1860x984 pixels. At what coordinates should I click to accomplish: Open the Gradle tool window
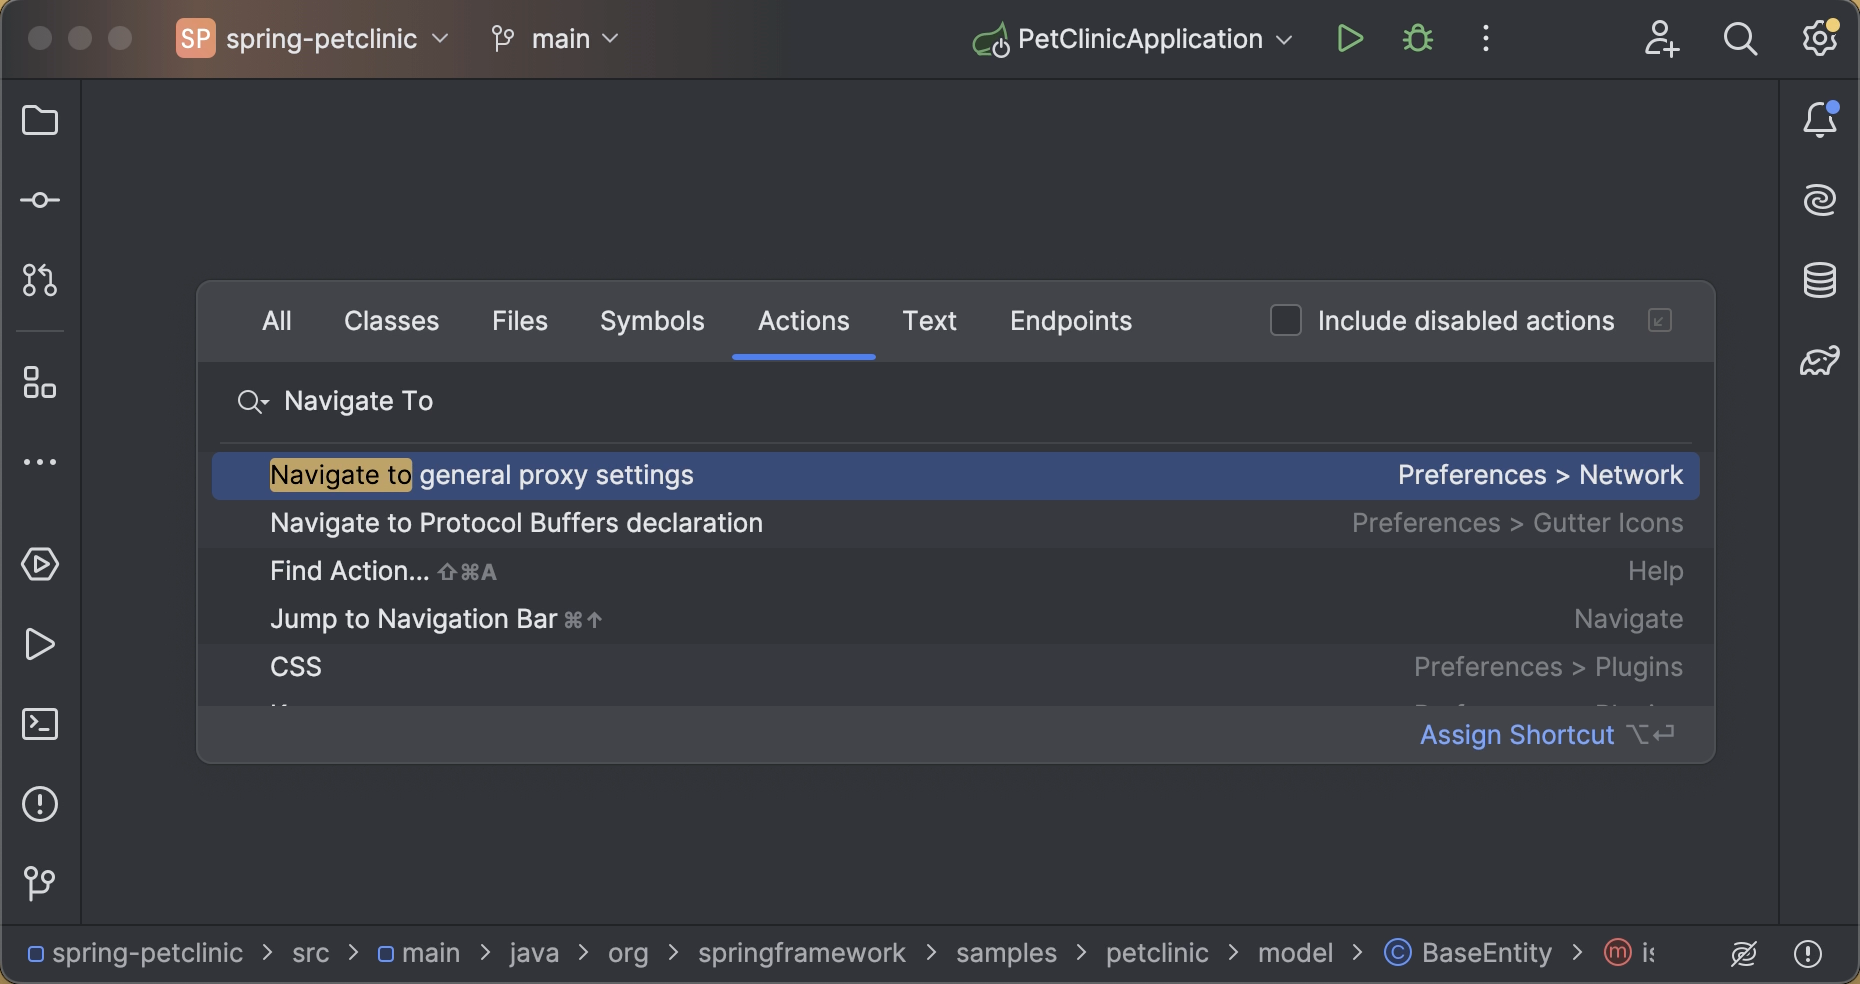[x=1821, y=362]
